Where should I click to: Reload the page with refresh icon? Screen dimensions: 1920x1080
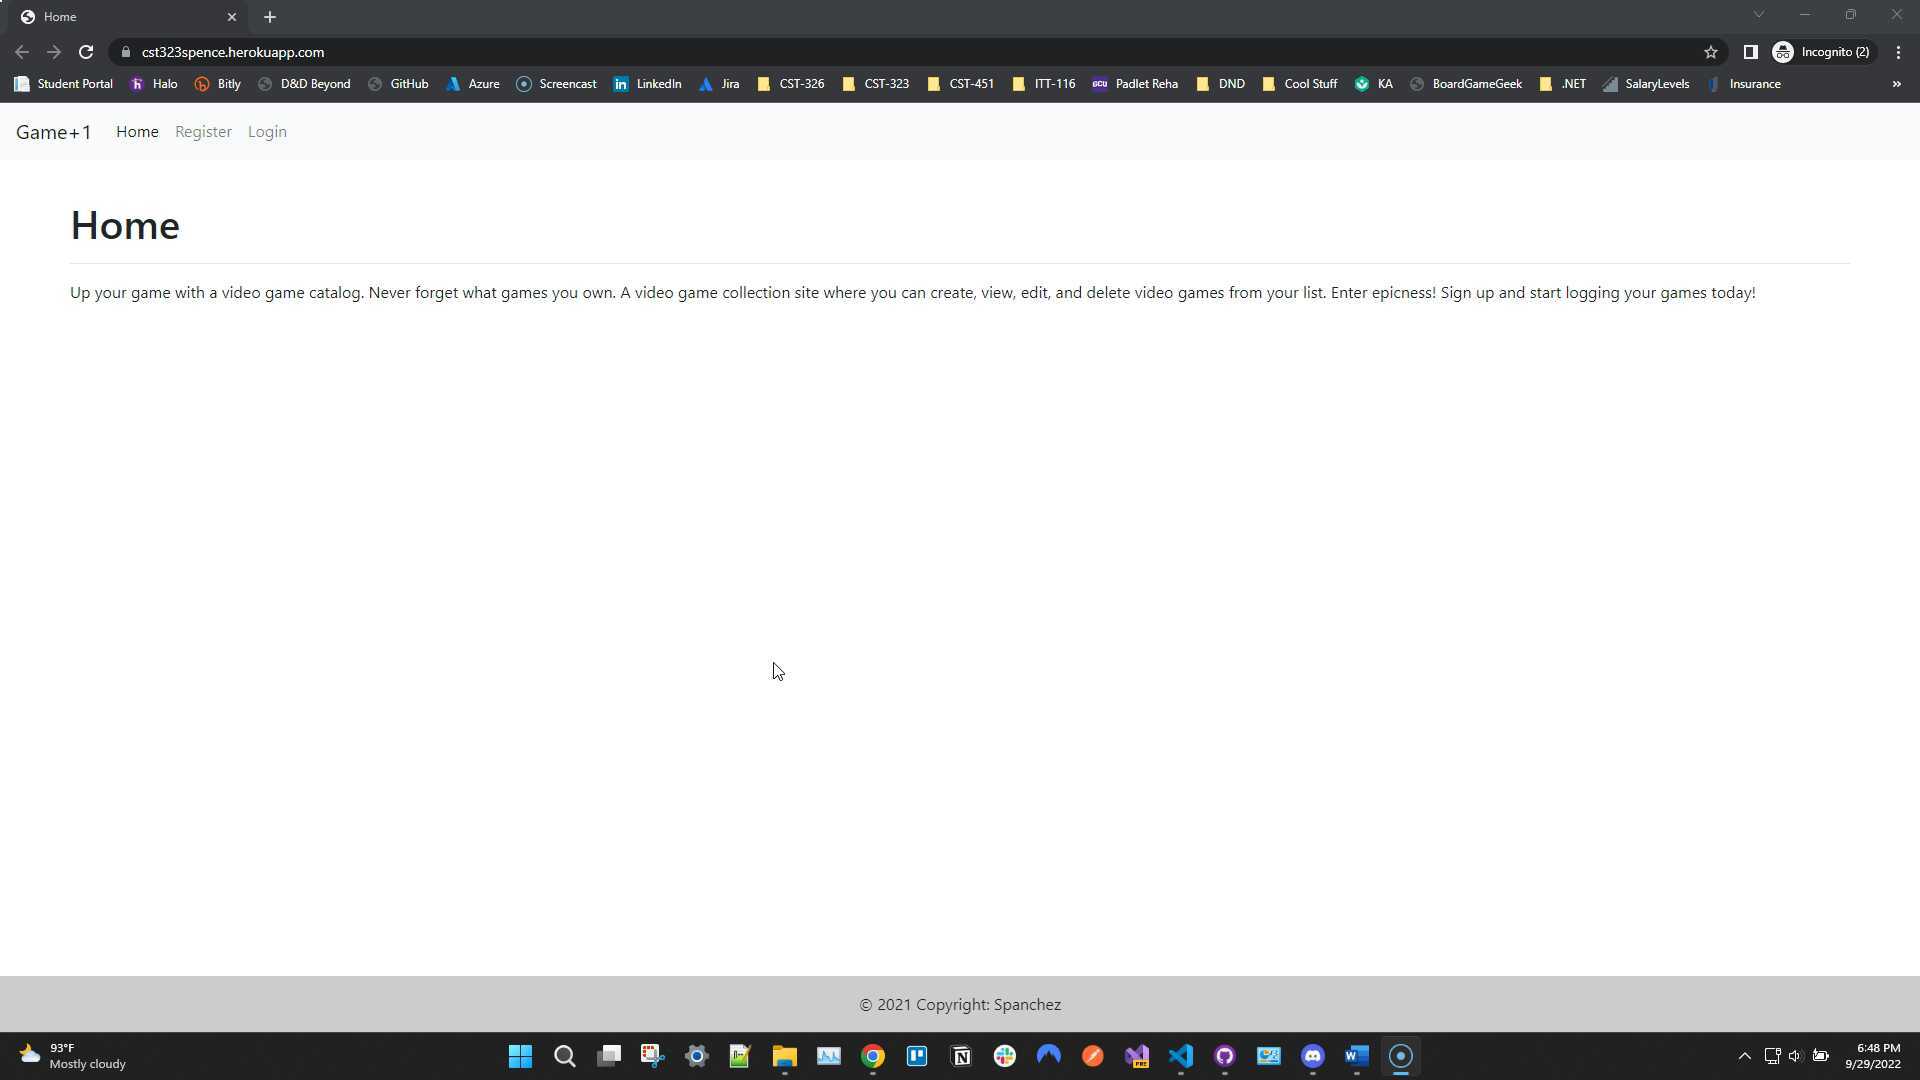pyautogui.click(x=86, y=52)
